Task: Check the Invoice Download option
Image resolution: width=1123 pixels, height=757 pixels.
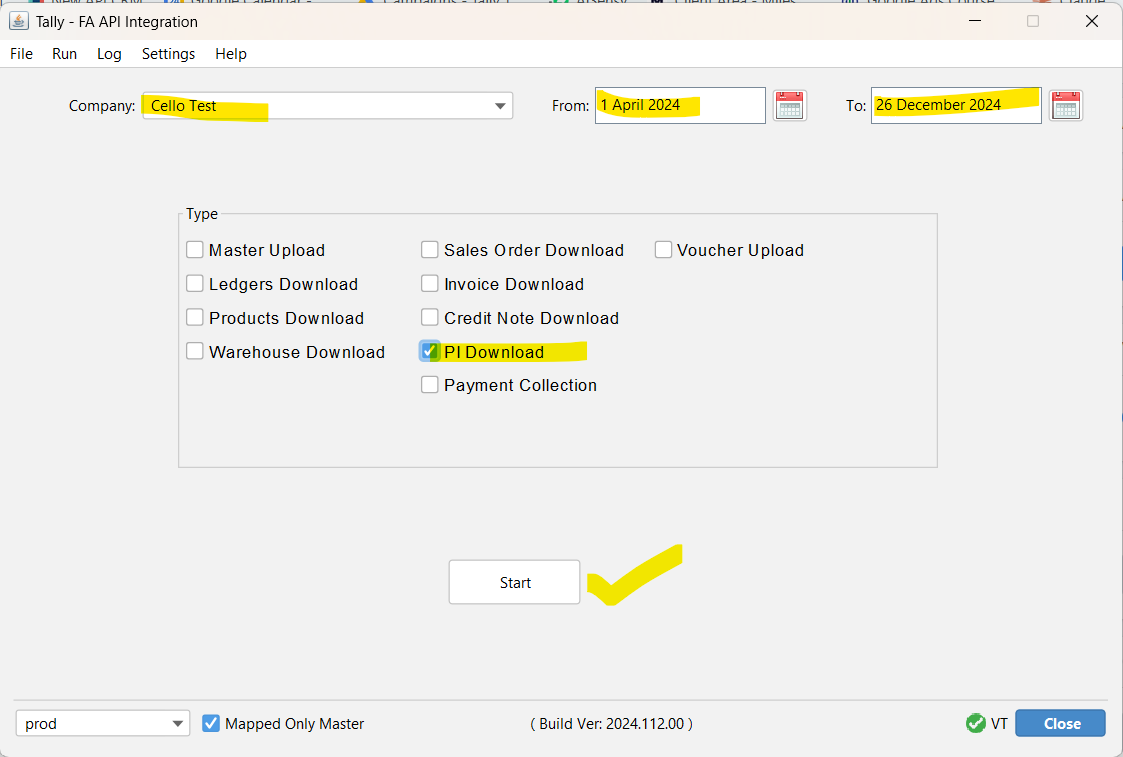Action: 430,284
